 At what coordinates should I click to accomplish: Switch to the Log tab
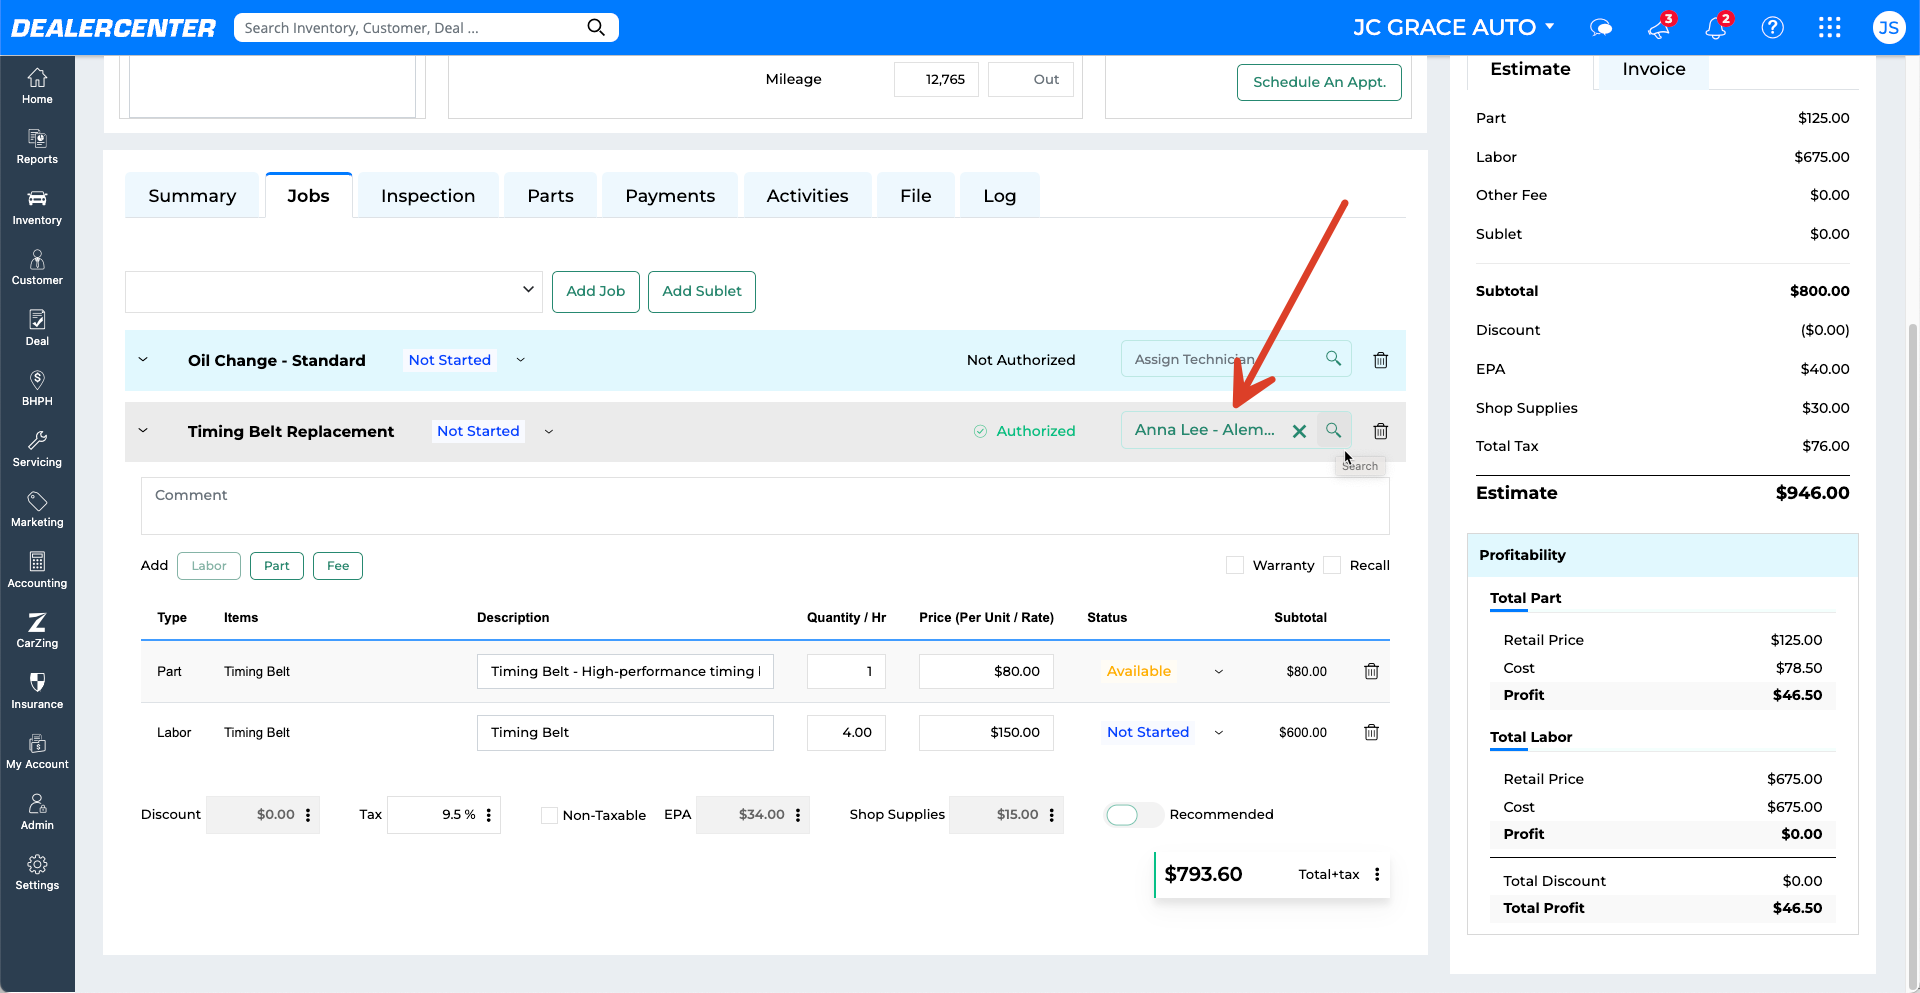tap(999, 195)
